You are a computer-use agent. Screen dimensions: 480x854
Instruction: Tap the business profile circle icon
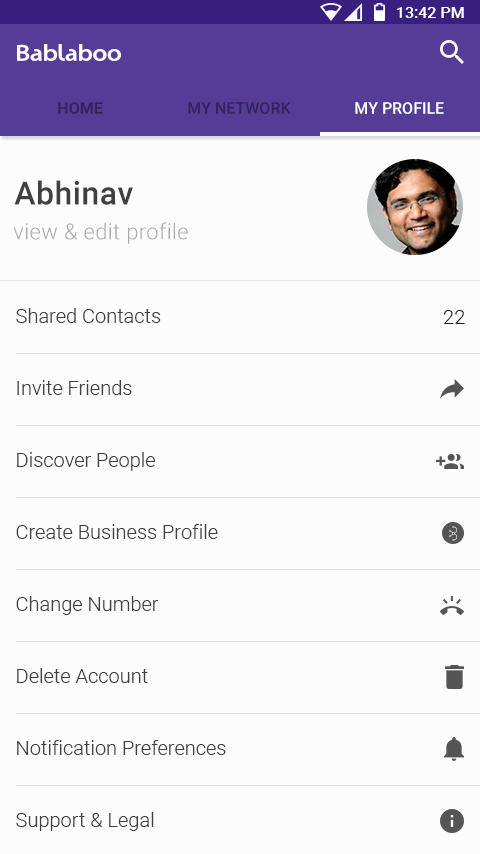coord(453,533)
